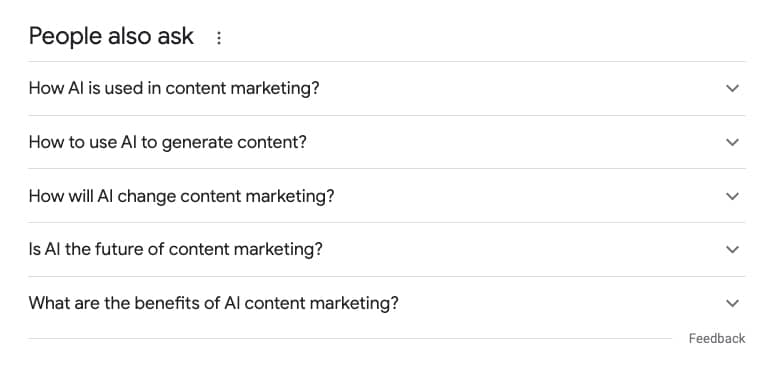The height and width of the screenshot is (365, 778).
Task: Expand chevron for Is AI the future question
Action: point(732,249)
